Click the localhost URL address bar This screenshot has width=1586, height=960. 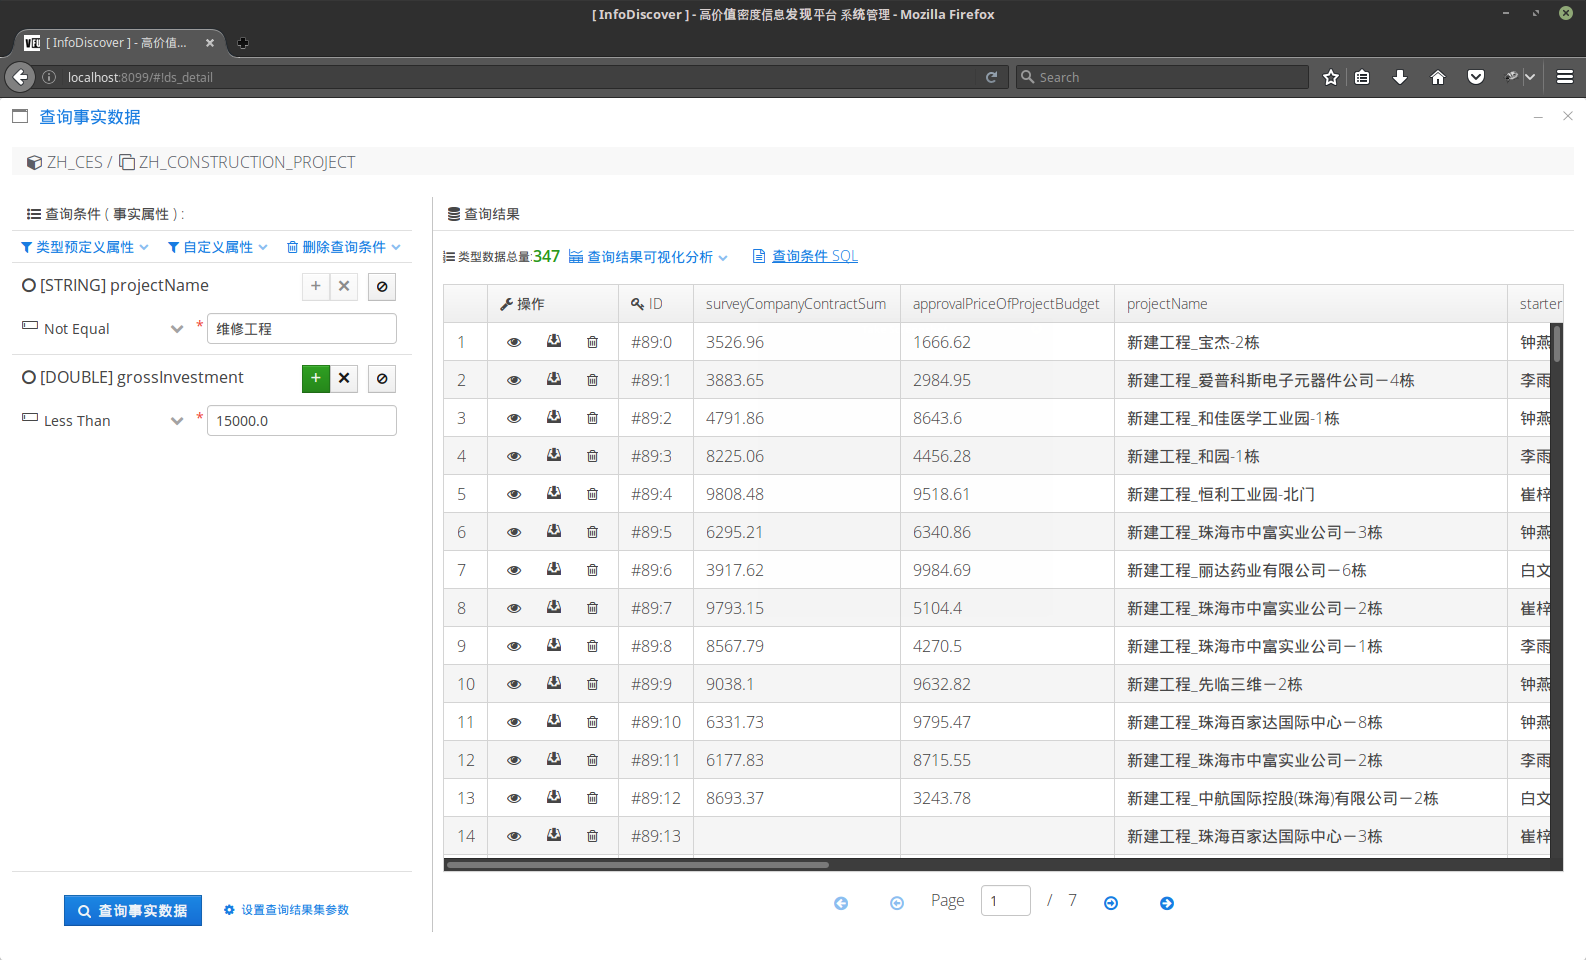(x=520, y=77)
